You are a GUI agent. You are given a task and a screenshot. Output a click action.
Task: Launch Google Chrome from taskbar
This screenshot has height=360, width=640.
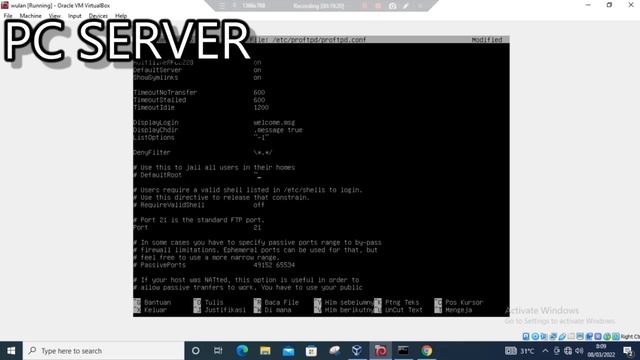pyautogui.click(x=427, y=351)
